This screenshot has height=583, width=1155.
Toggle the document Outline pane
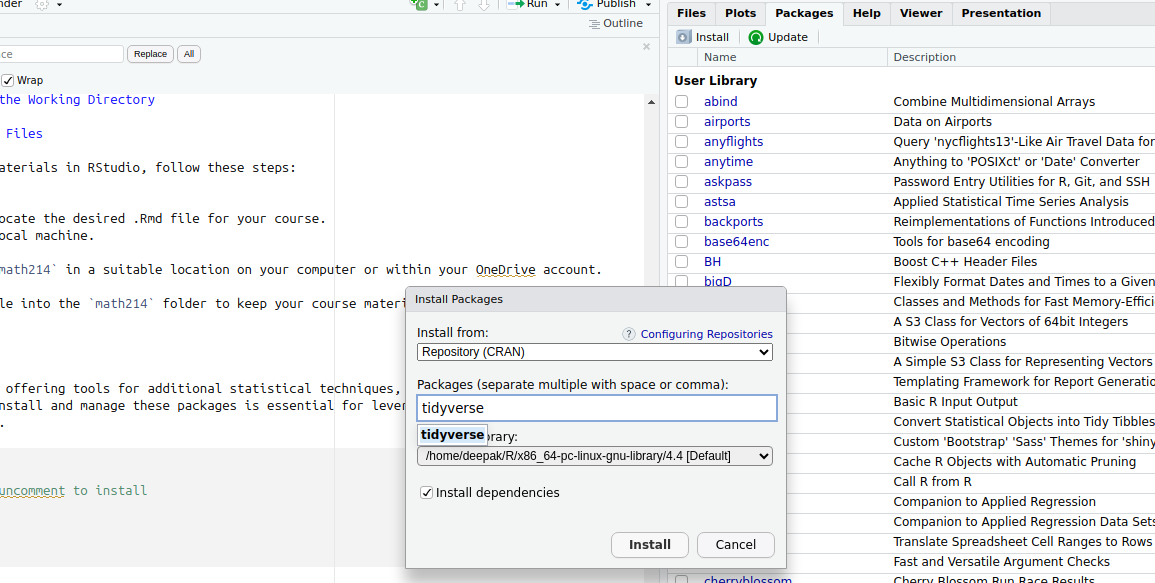615,23
